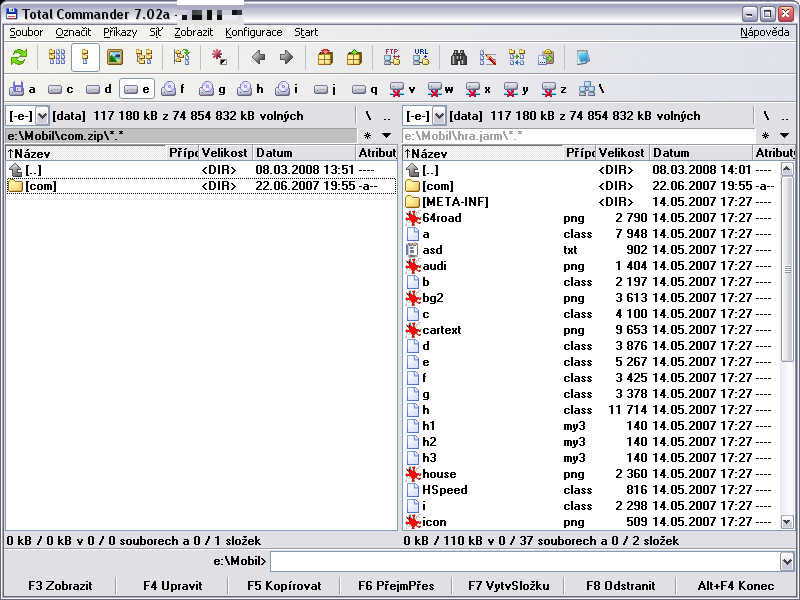800x600 pixels.
Task: Click the red asterisk invert selection icon
Action: point(219,57)
